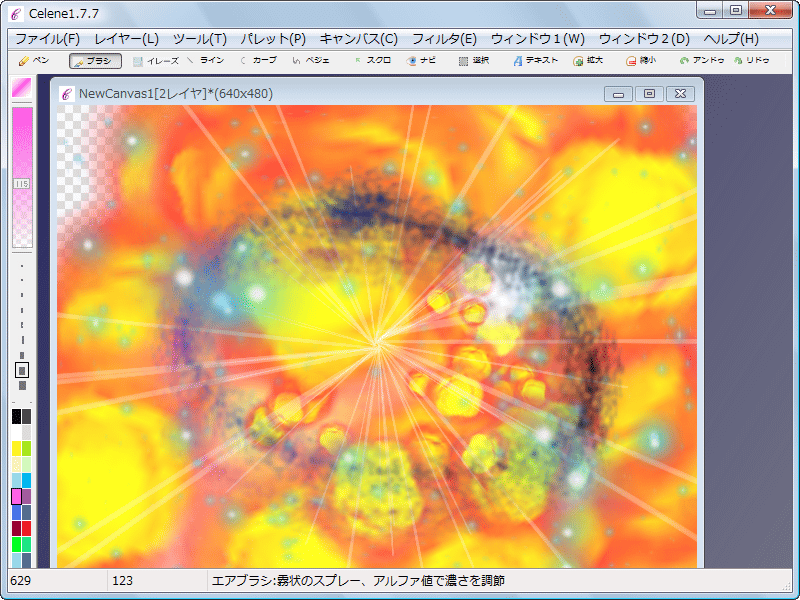Pick the white color swatch
Image resolution: width=800 pixels, height=600 pixels.
[x=16, y=432]
